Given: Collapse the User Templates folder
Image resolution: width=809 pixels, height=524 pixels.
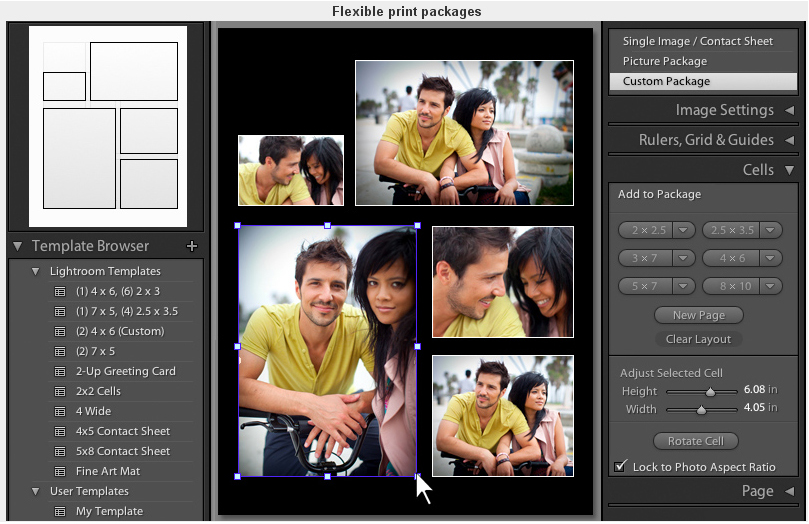Looking at the screenshot, I should [36, 491].
